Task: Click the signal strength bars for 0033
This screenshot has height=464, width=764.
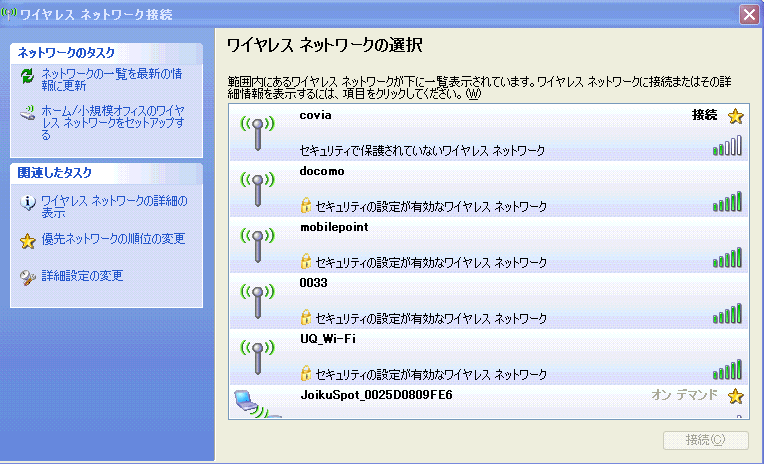Action: (x=727, y=314)
